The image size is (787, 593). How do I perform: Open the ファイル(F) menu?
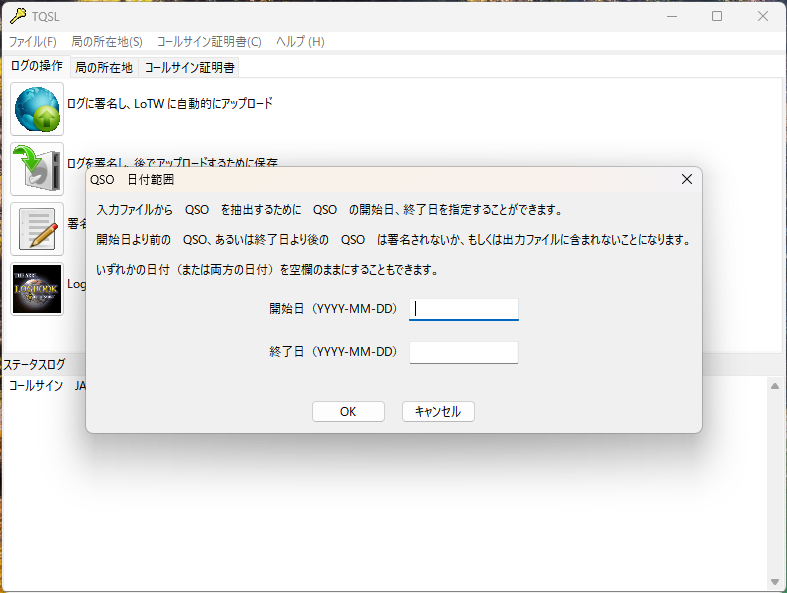(x=33, y=42)
